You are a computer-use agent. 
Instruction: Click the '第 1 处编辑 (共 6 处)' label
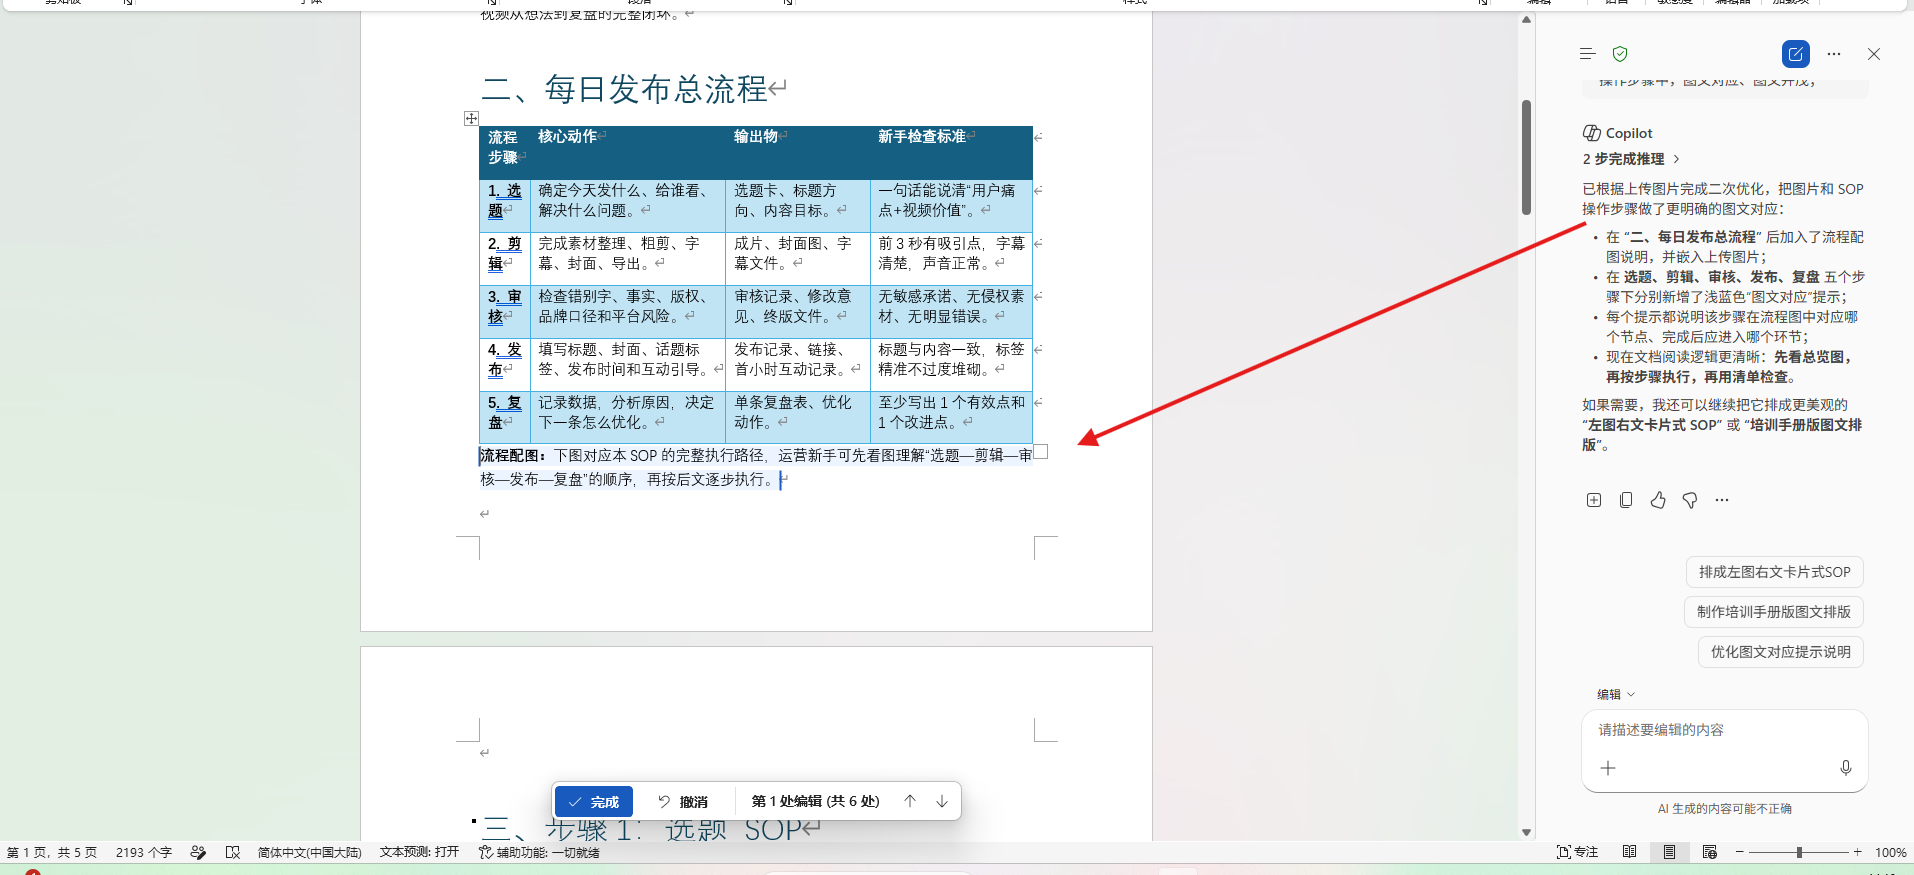816,801
